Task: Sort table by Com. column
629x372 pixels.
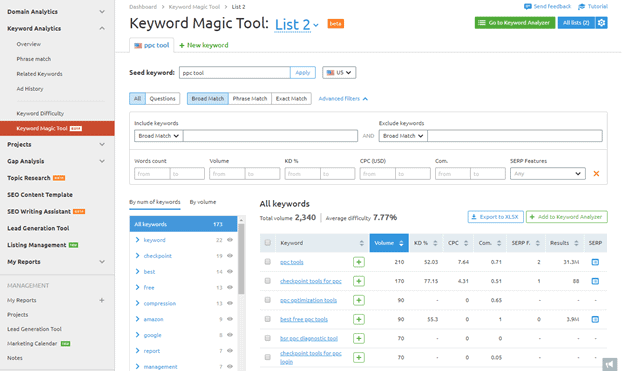Action: click(499, 243)
